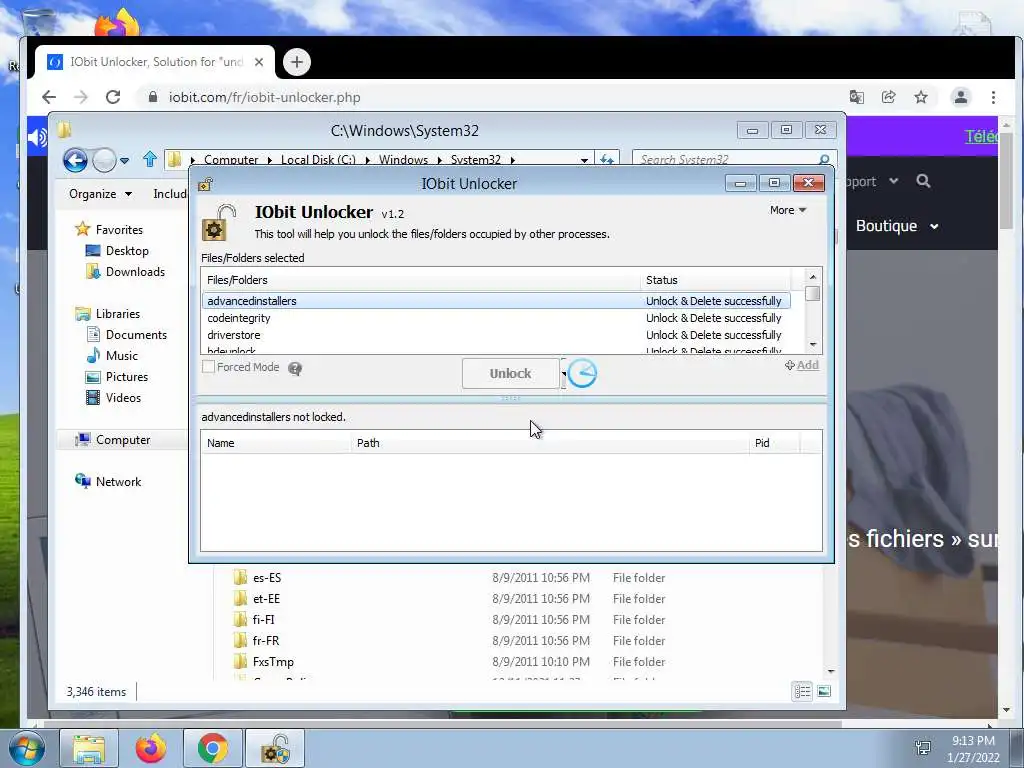Open the Forced Mode help question icon
Viewport: 1024px width, 768px height.
click(295, 369)
